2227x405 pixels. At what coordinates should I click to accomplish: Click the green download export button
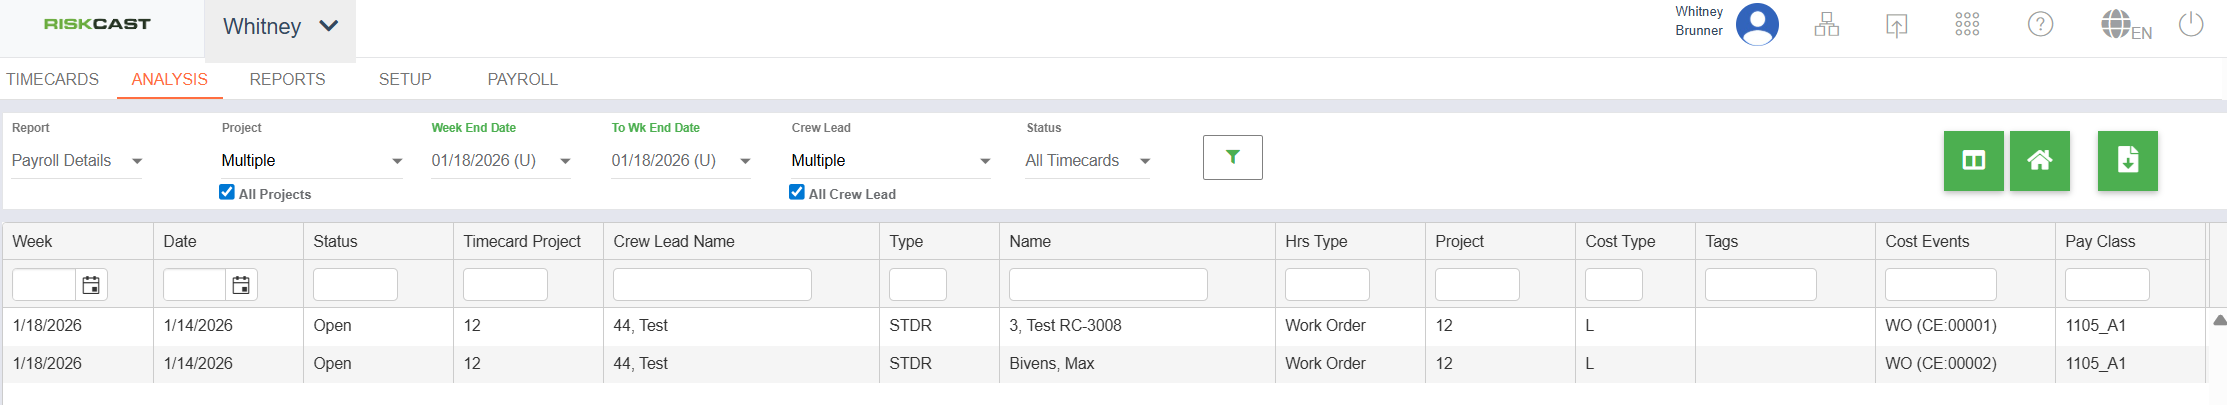tap(2127, 160)
